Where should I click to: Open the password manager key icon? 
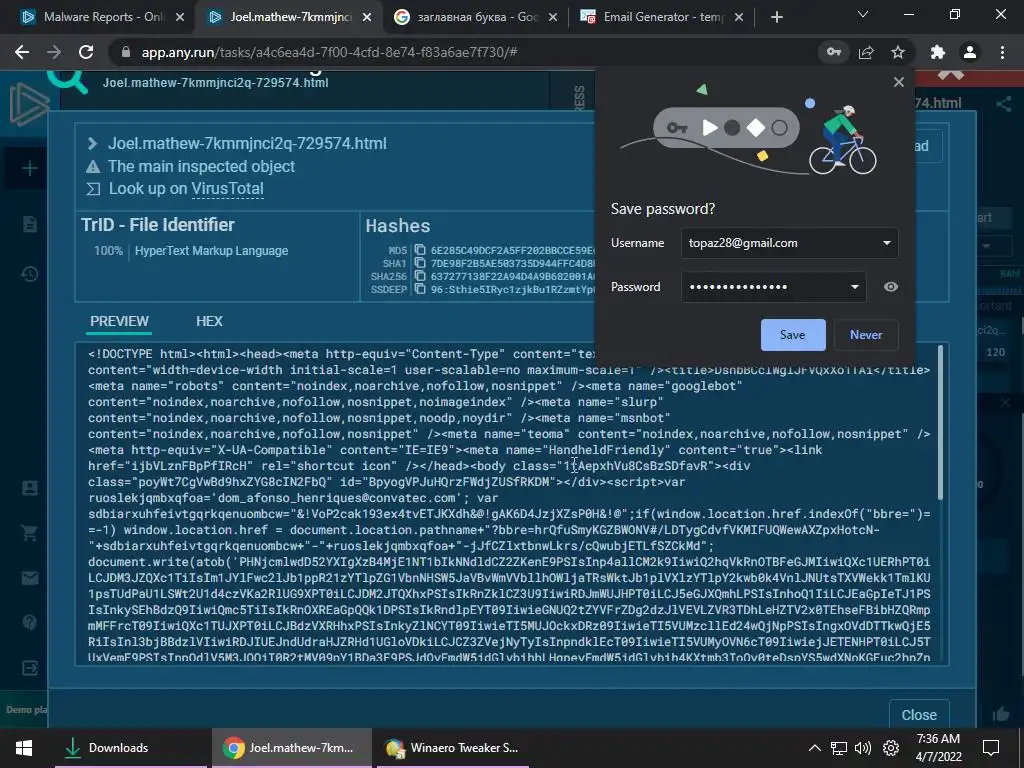(x=834, y=52)
